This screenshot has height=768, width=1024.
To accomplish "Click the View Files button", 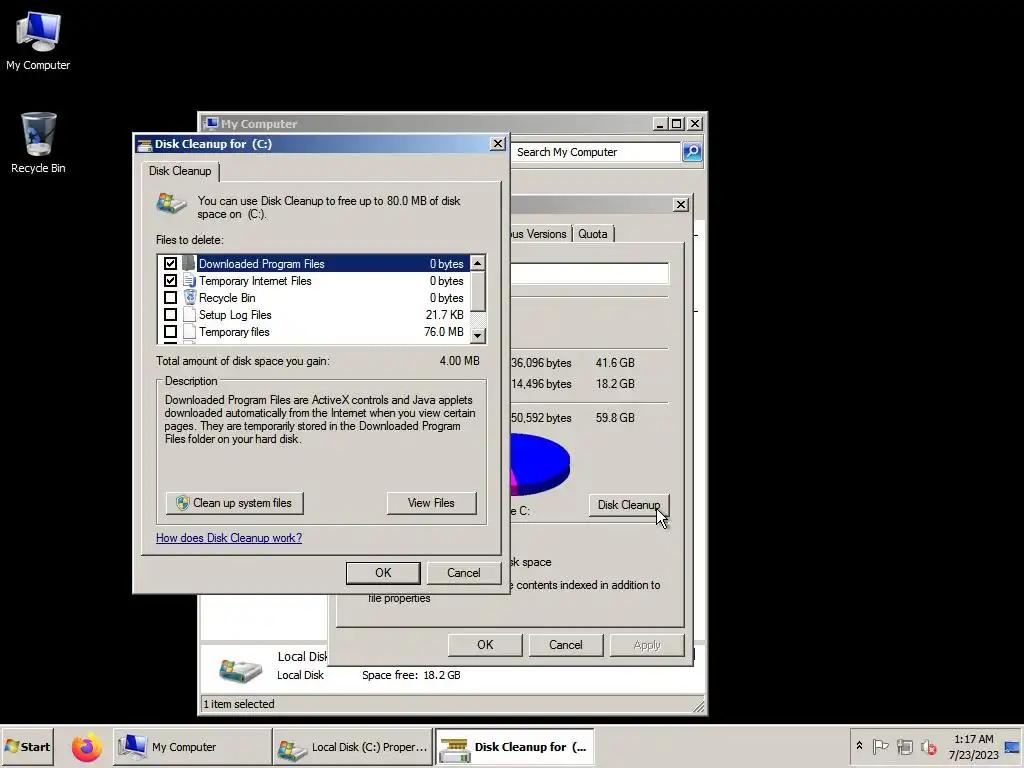I will point(431,503).
